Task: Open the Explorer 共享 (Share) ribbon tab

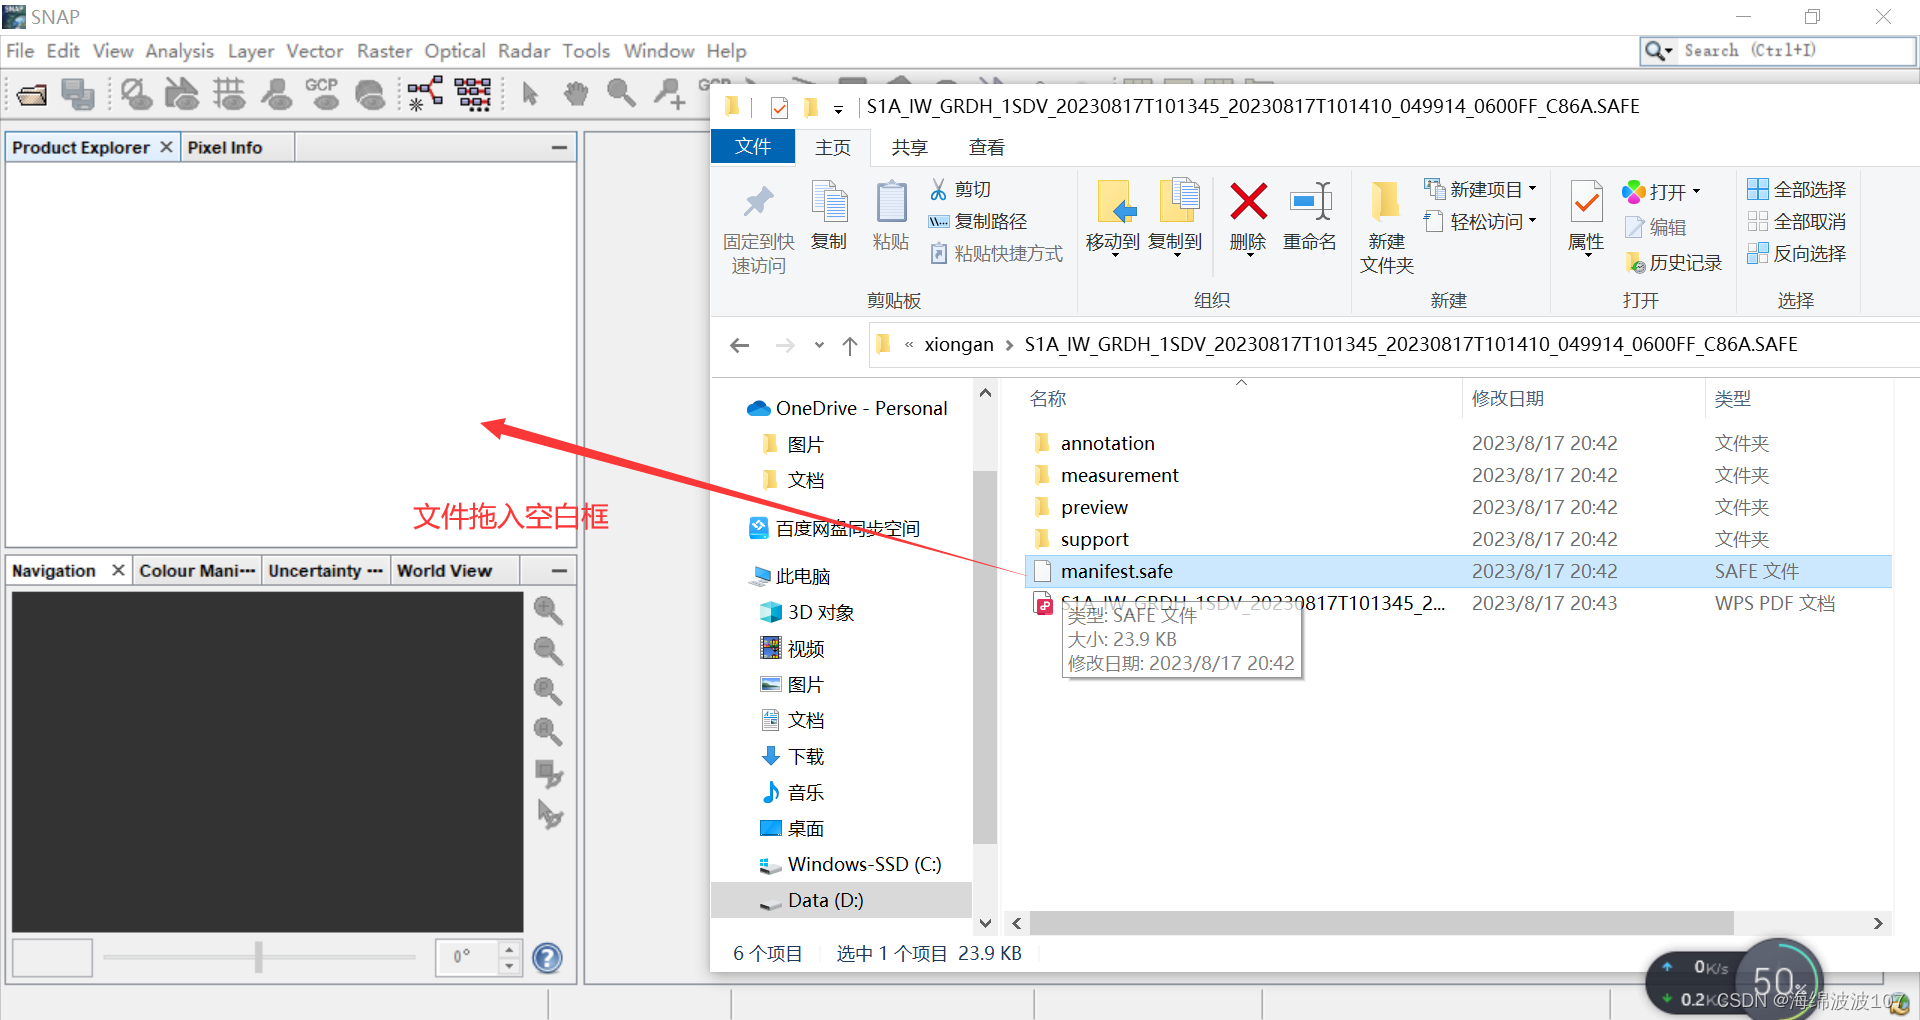Action: (x=909, y=147)
